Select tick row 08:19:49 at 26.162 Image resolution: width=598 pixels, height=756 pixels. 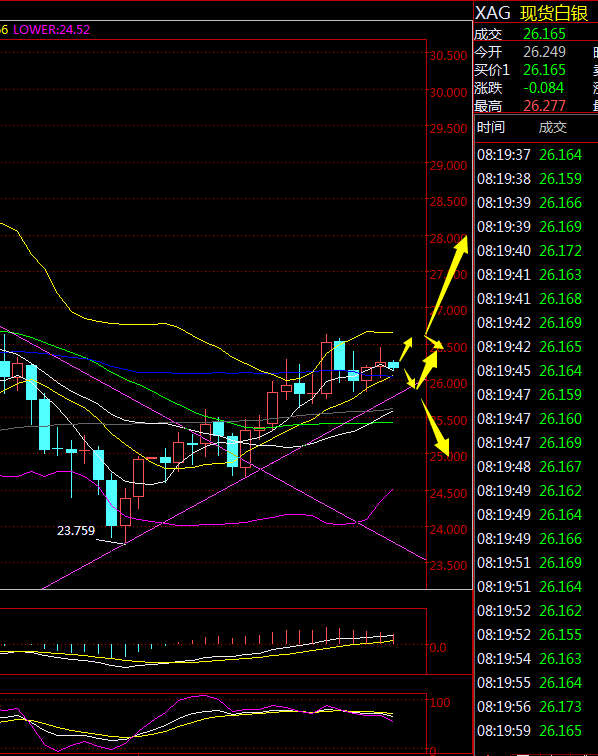tap(530, 491)
